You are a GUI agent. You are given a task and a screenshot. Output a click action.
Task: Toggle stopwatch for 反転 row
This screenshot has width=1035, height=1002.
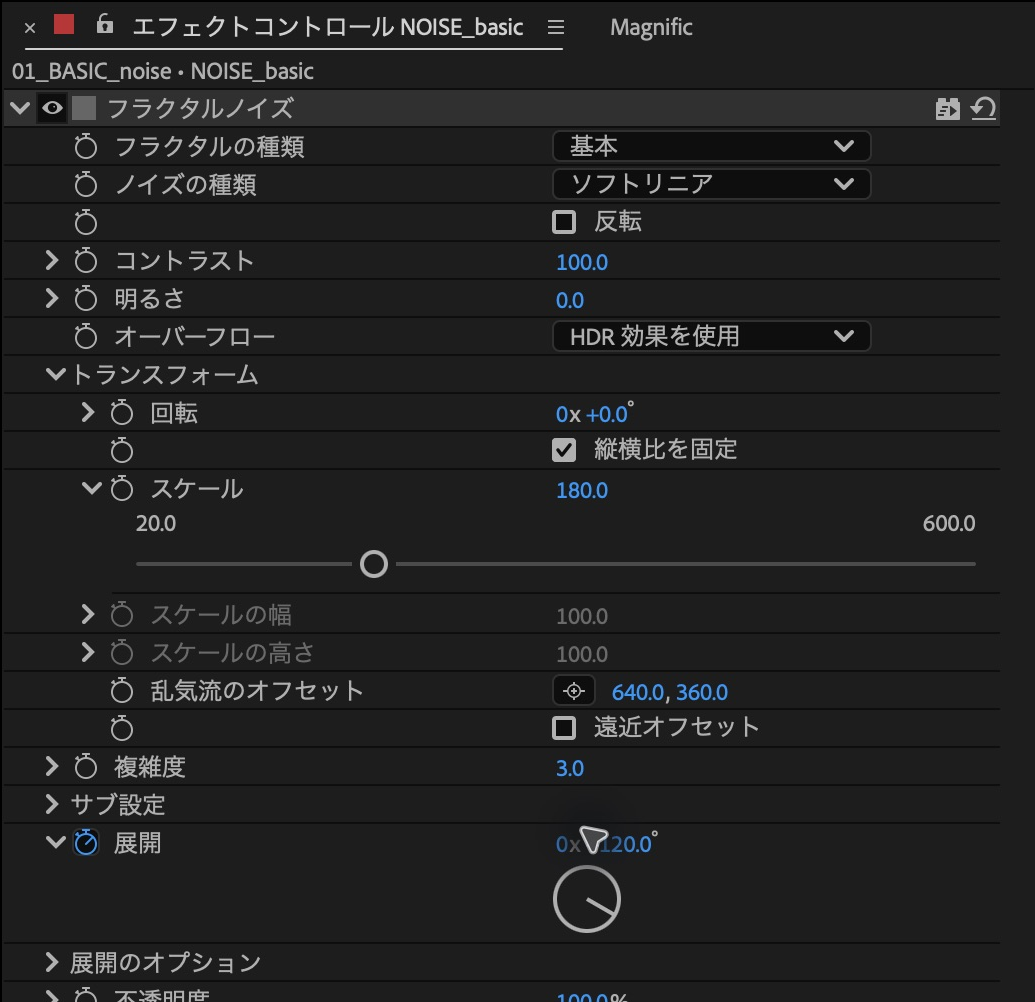pos(86,222)
